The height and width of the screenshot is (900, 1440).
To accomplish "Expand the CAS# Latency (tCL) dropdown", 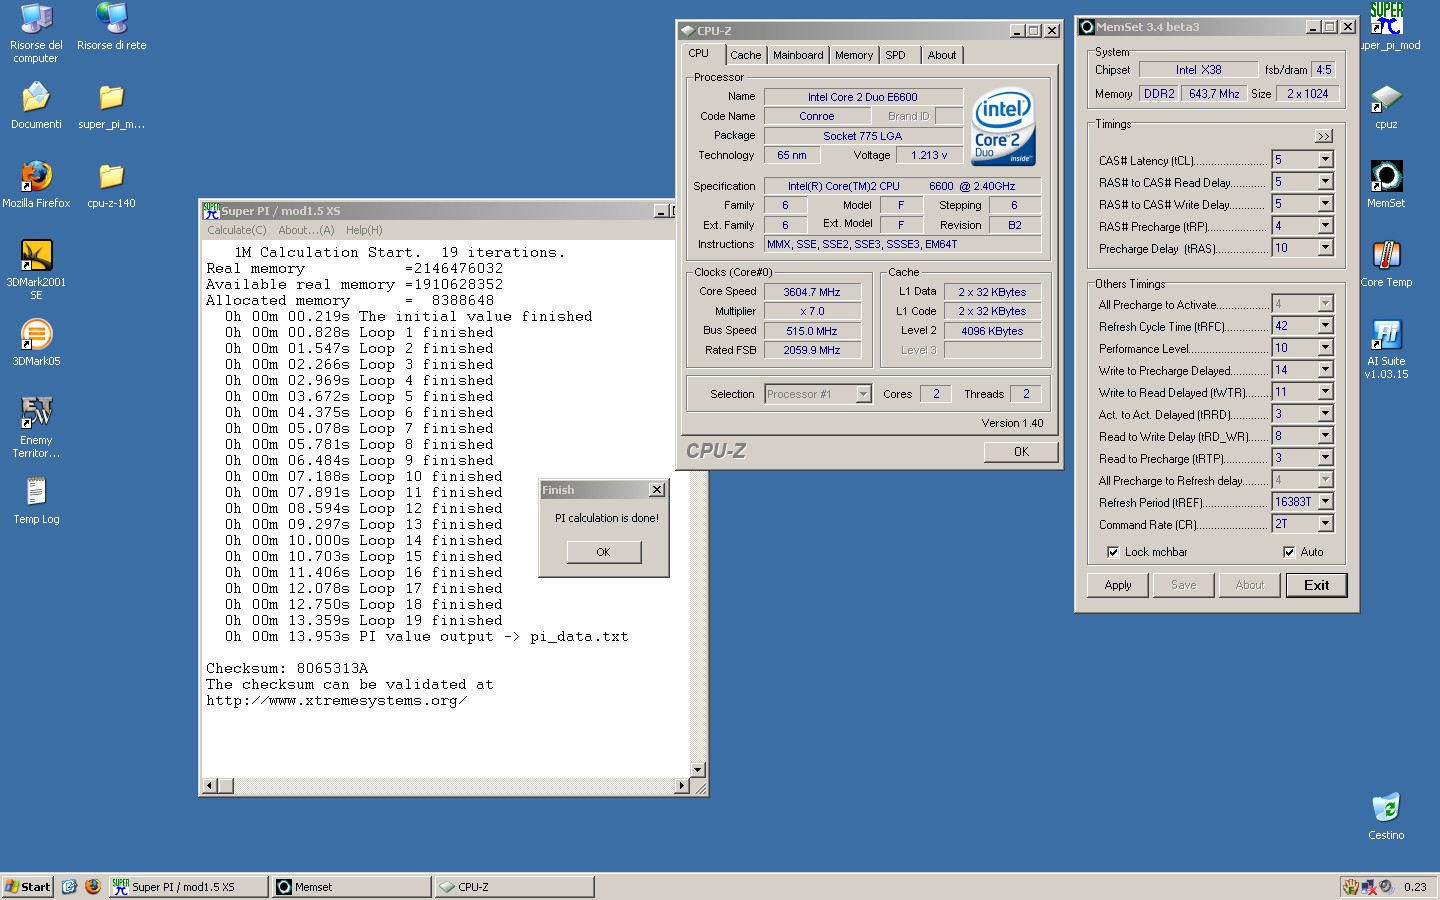I will click(x=1325, y=160).
